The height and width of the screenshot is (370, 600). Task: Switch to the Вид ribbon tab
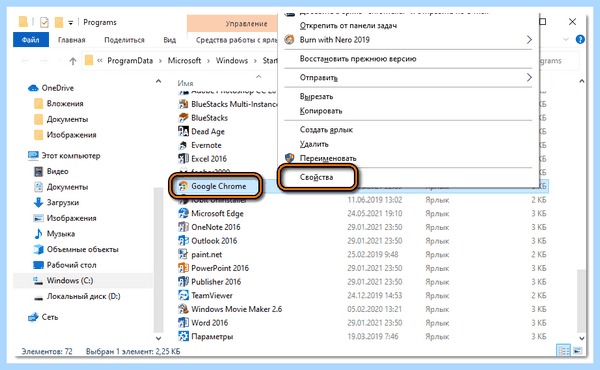[170, 40]
